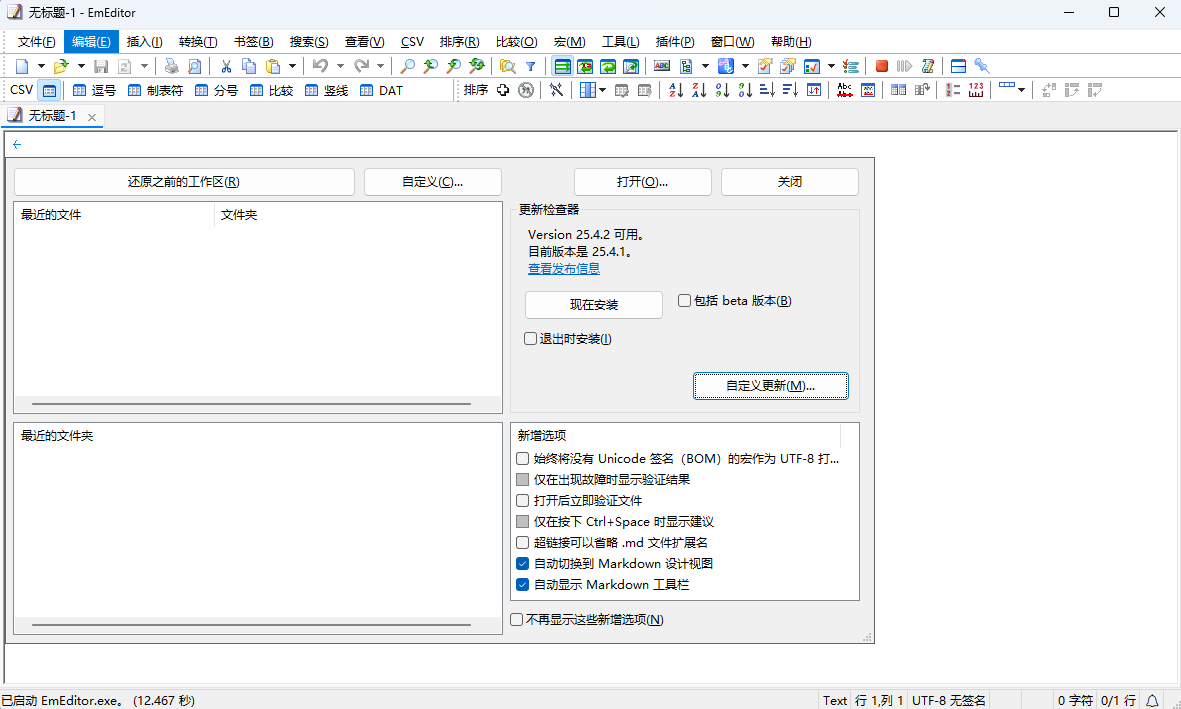Click the Sort A to Z icon
Screen dimensions: 1181x709
(676, 90)
